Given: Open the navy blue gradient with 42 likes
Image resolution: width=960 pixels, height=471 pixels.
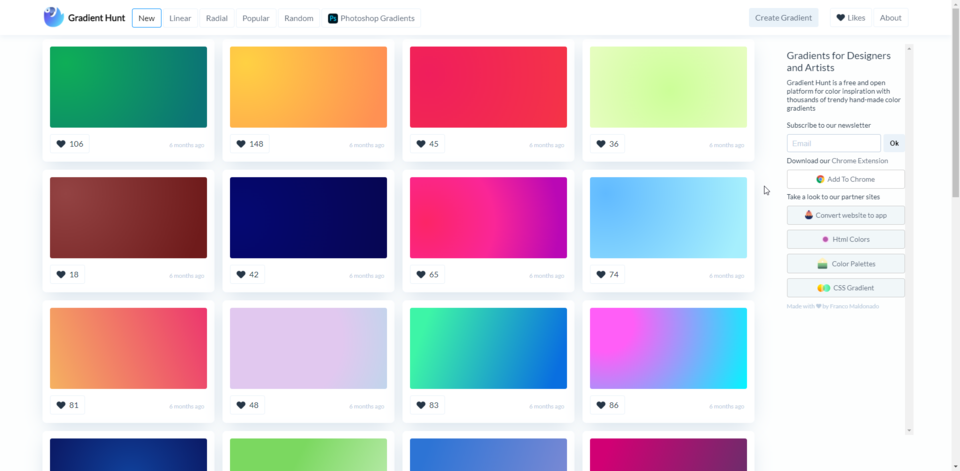Looking at the screenshot, I should (309, 217).
